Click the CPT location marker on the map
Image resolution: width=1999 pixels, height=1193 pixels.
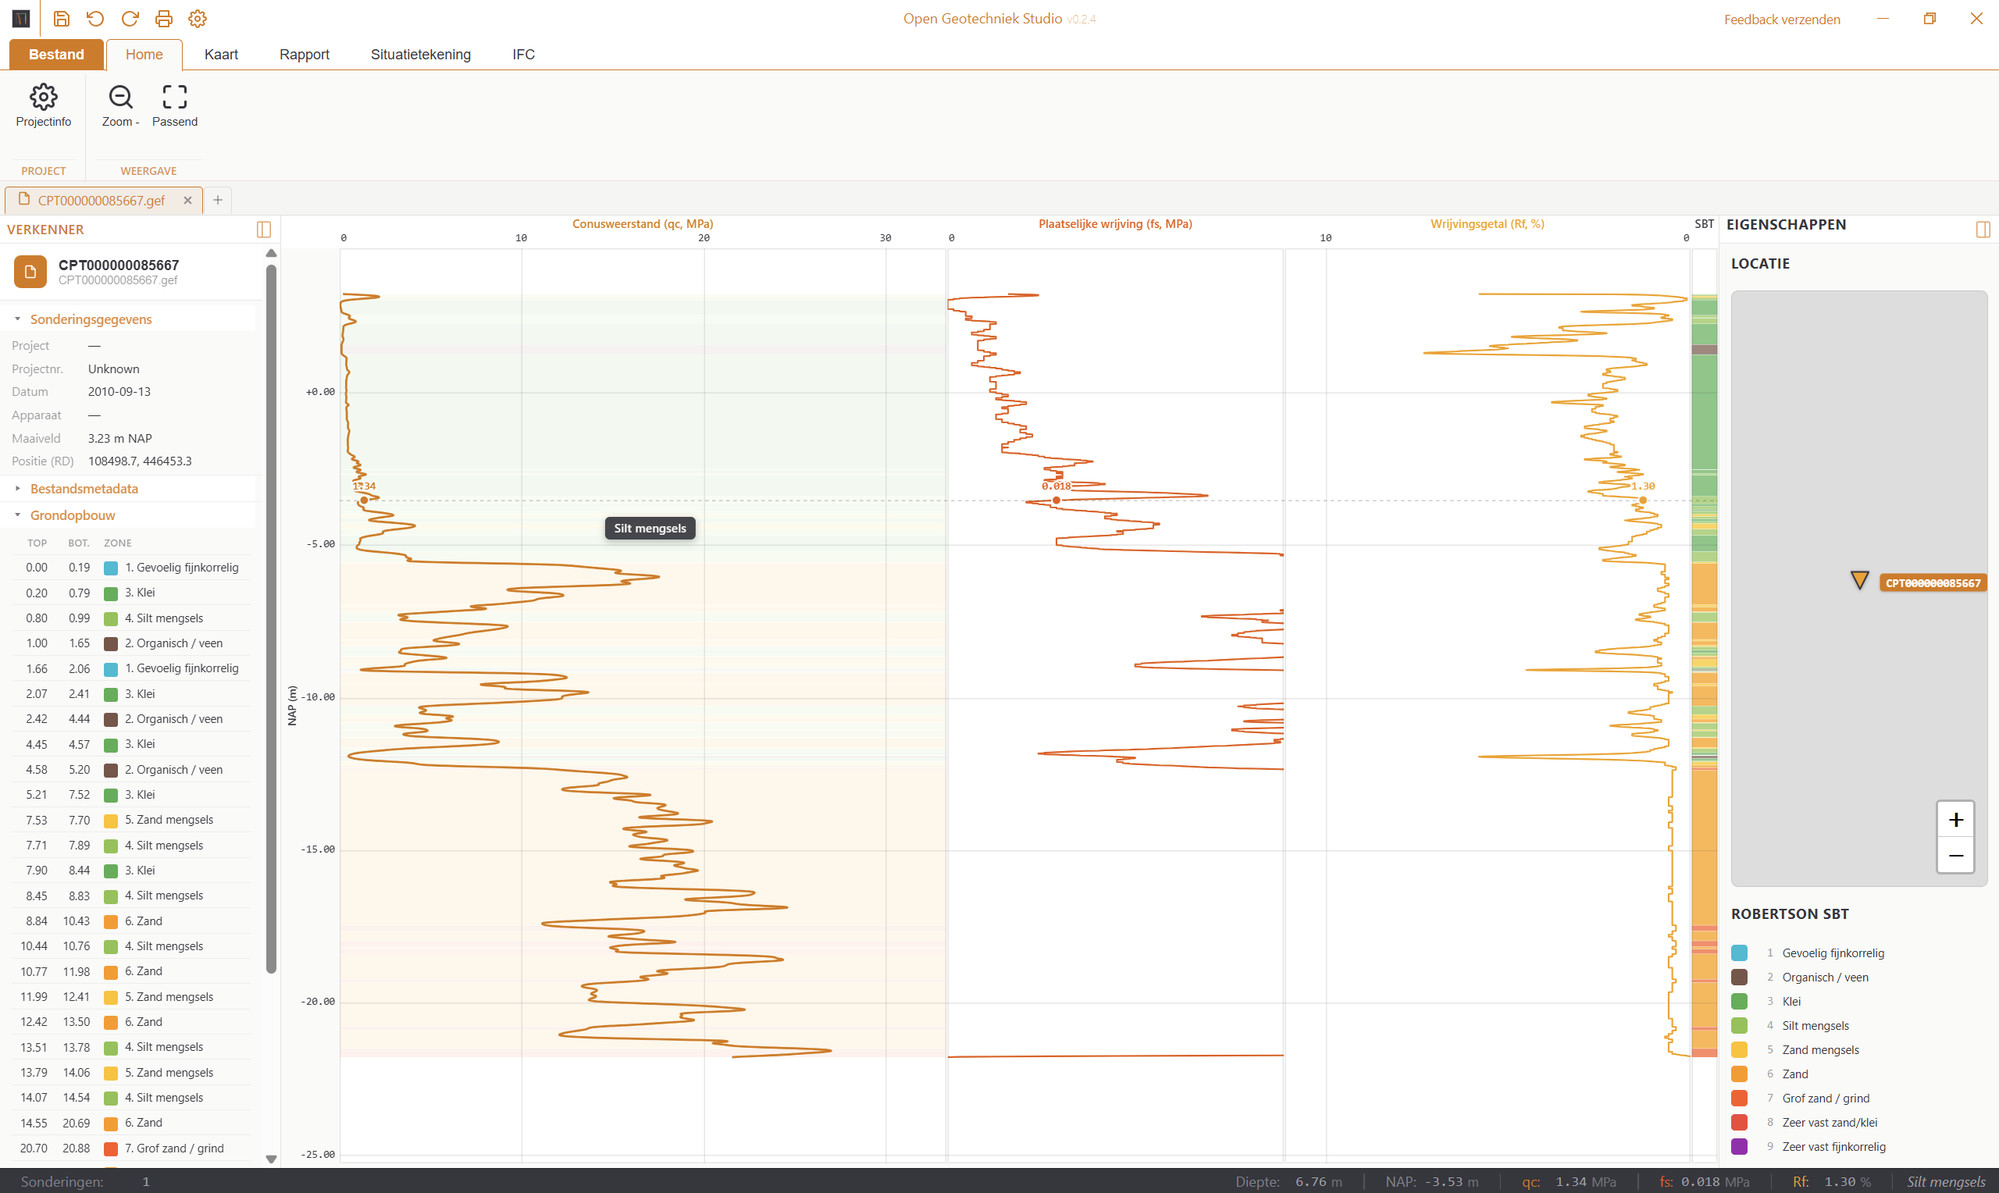coord(1859,580)
